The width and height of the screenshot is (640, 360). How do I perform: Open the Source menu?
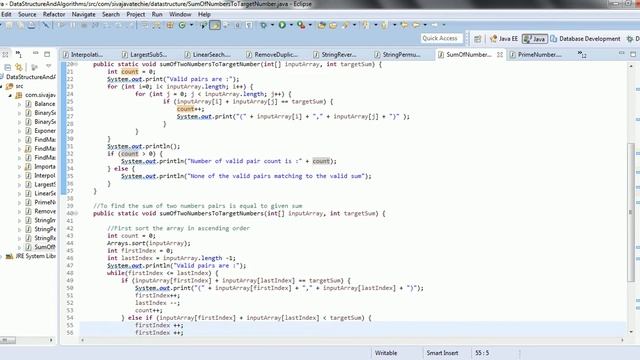coord(27,14)
